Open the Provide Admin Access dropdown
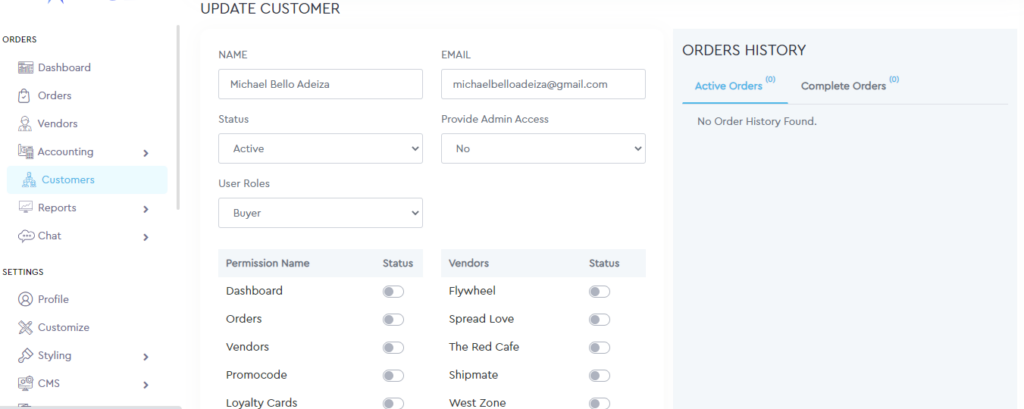 (543, 148)
